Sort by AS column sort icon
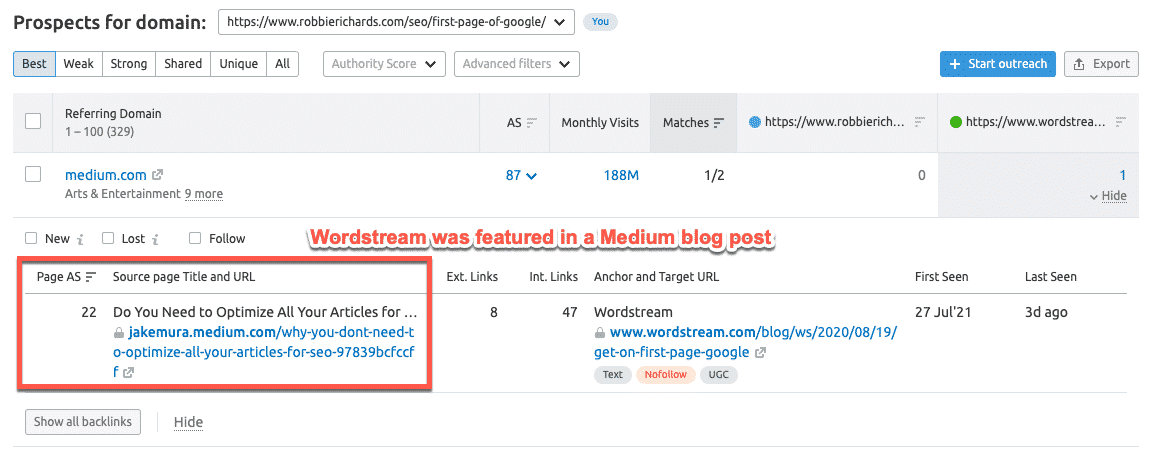This screenshot has width=1150, height=450. point(531,123)
